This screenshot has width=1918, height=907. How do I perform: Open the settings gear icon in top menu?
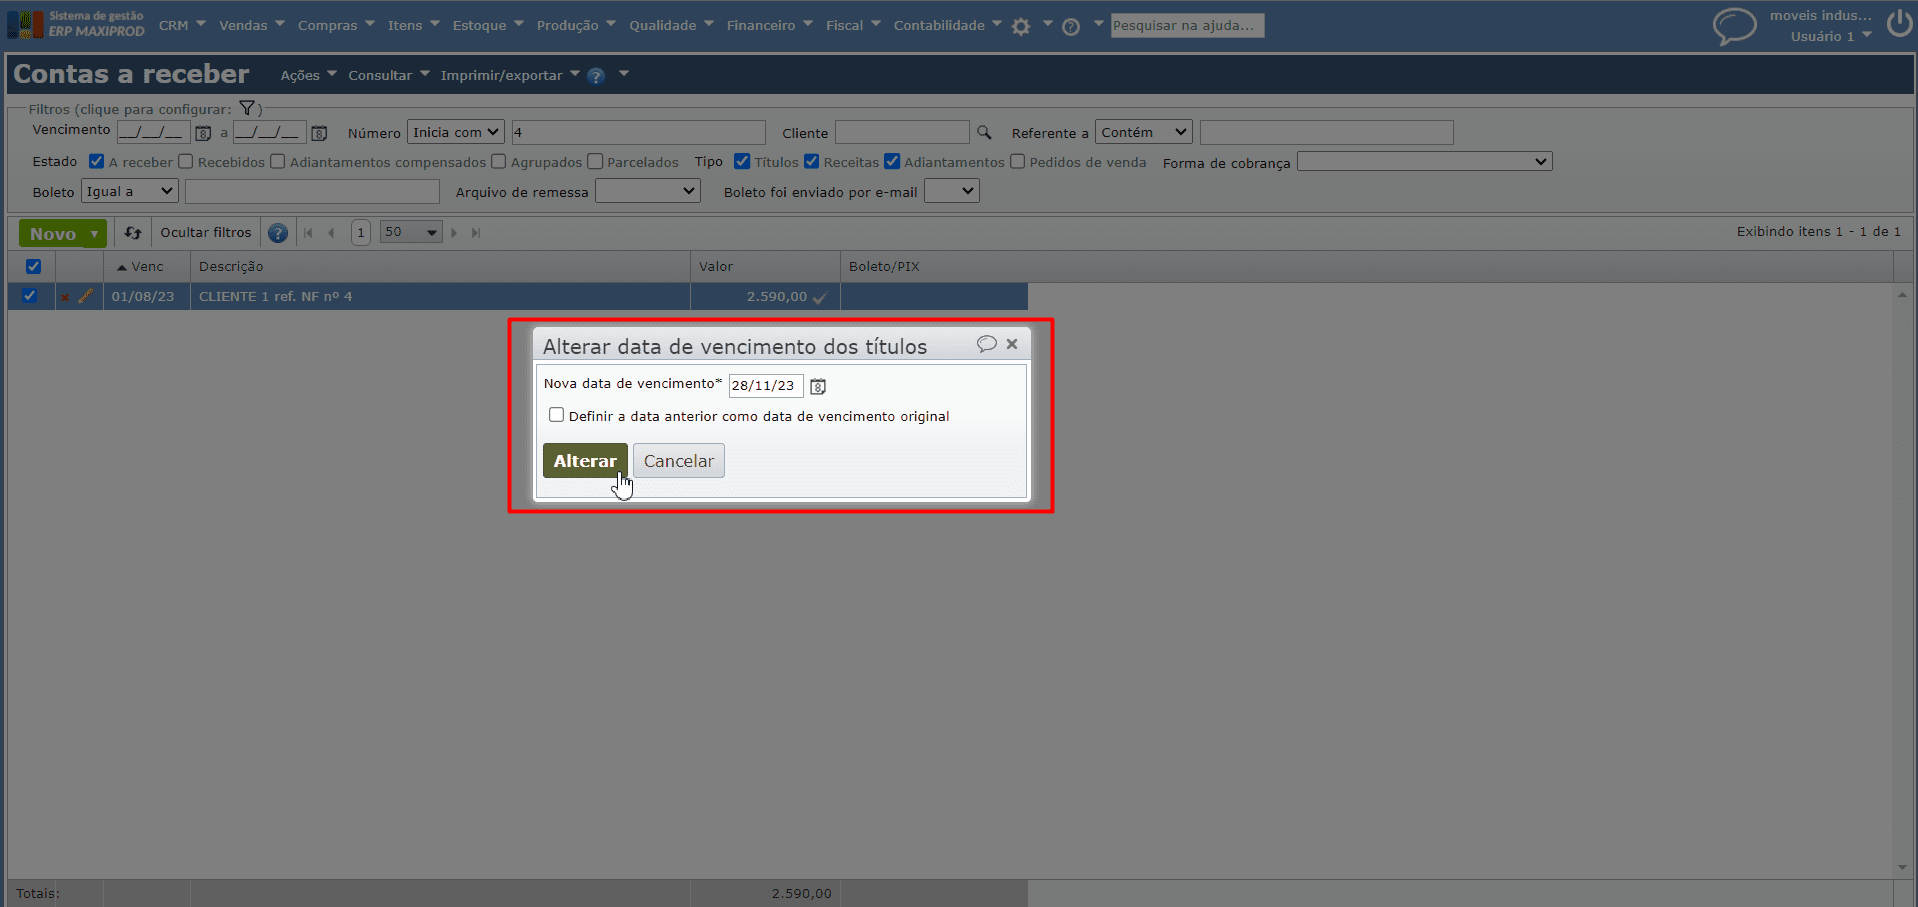pyautogui.click(x=1020, y=27)
